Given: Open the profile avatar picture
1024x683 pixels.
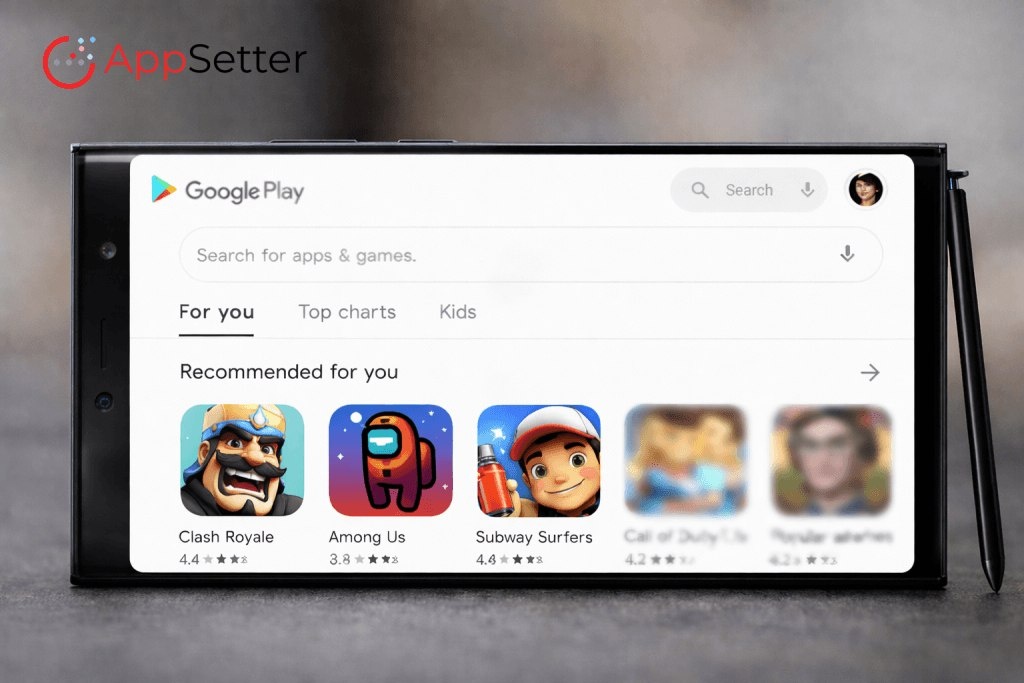Looking at the screenshot, I should [865, 189].
